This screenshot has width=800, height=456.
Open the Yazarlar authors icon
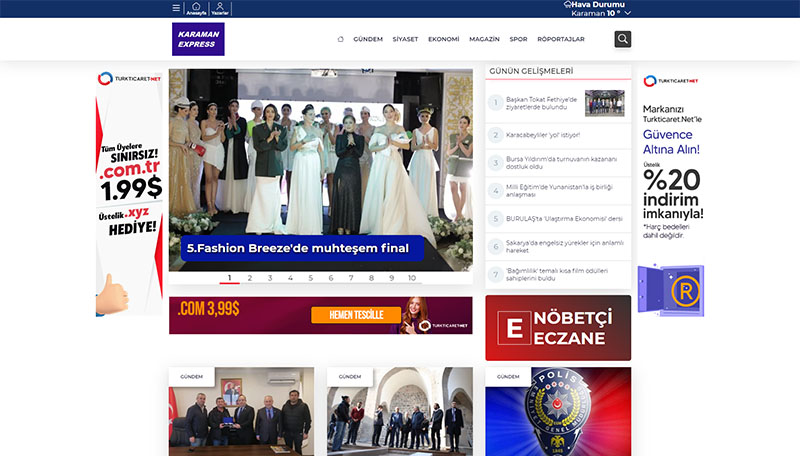click(220, 8)
